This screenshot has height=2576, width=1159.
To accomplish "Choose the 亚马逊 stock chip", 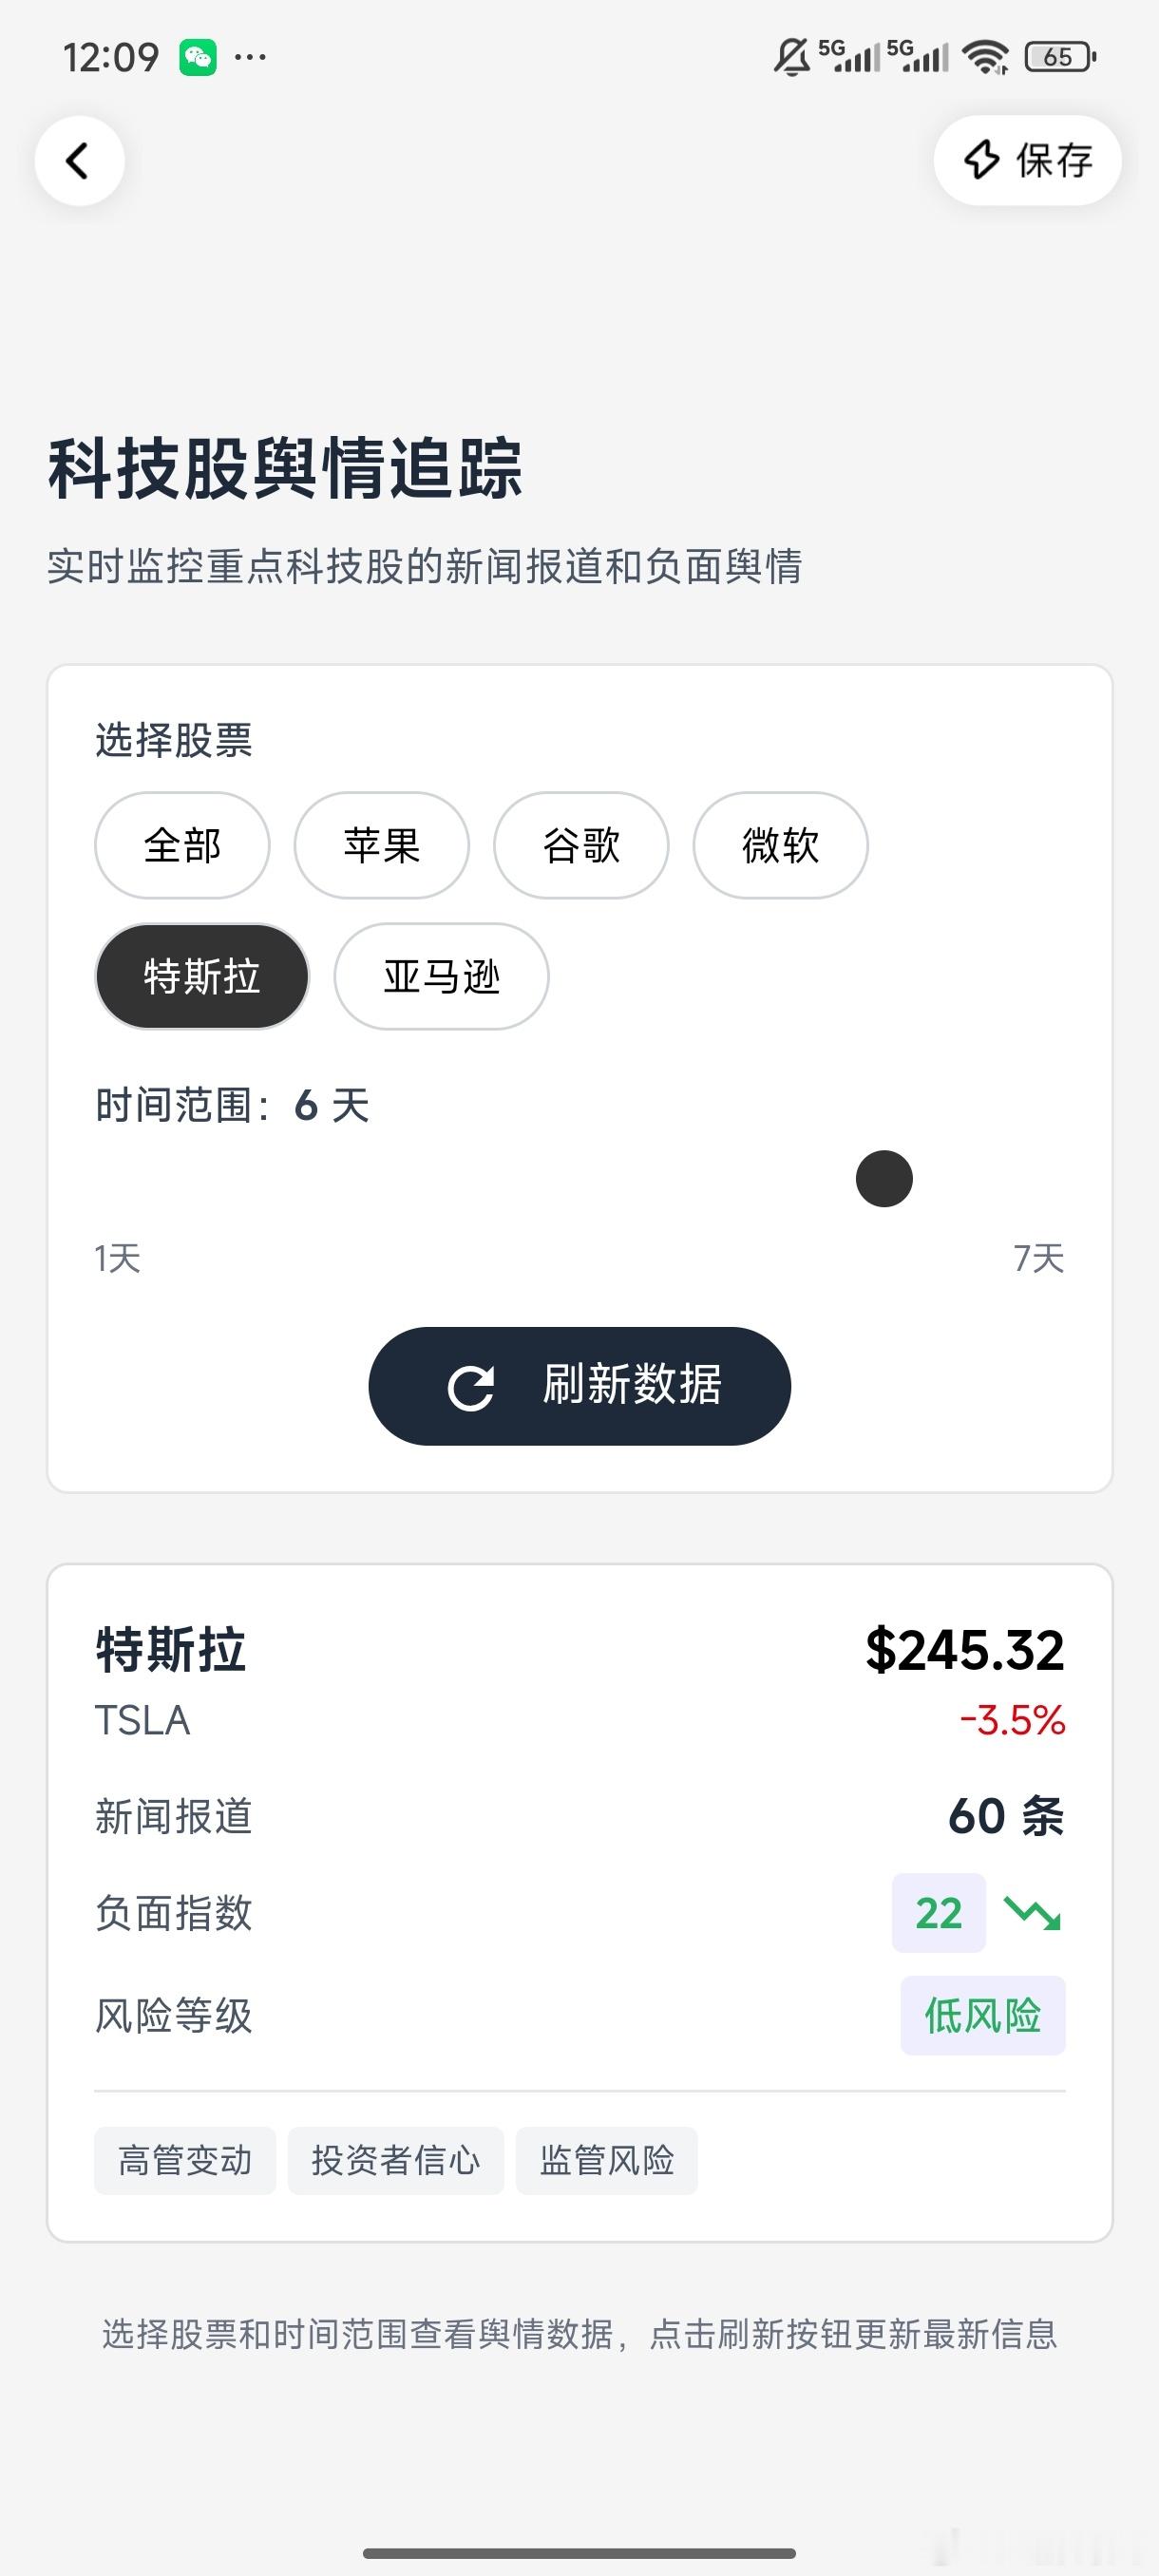I will pyautogui.click(x=441, y=976).
